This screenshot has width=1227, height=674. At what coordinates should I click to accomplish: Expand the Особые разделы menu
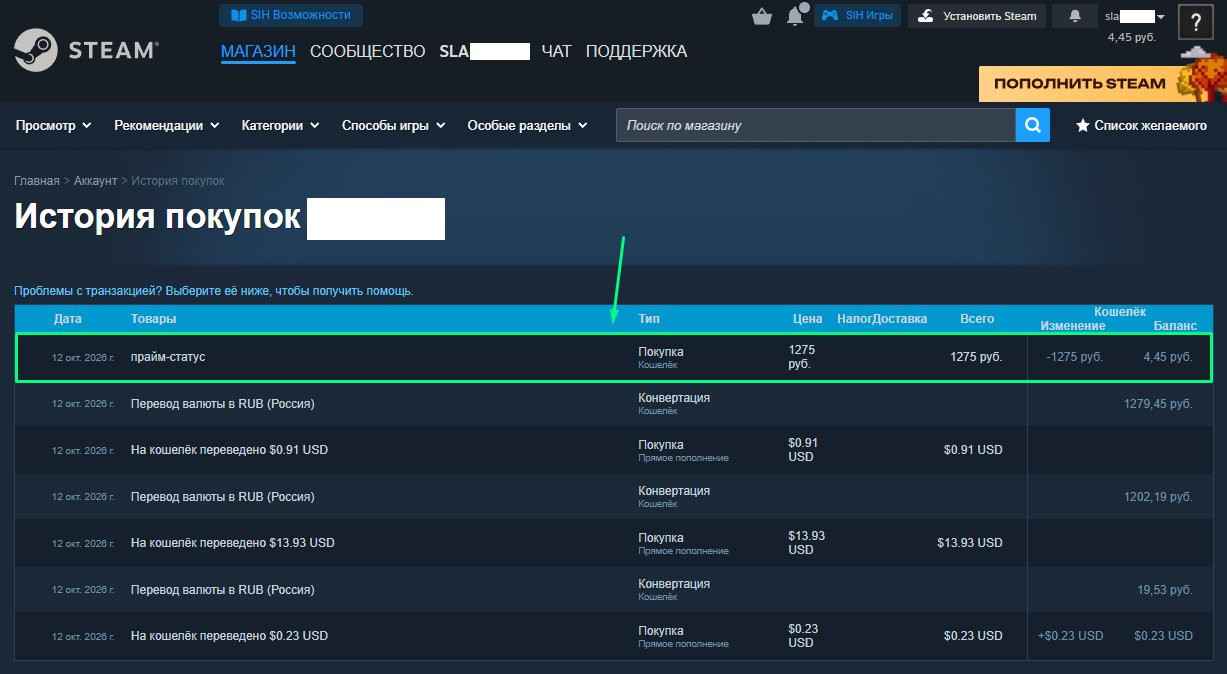528,125
